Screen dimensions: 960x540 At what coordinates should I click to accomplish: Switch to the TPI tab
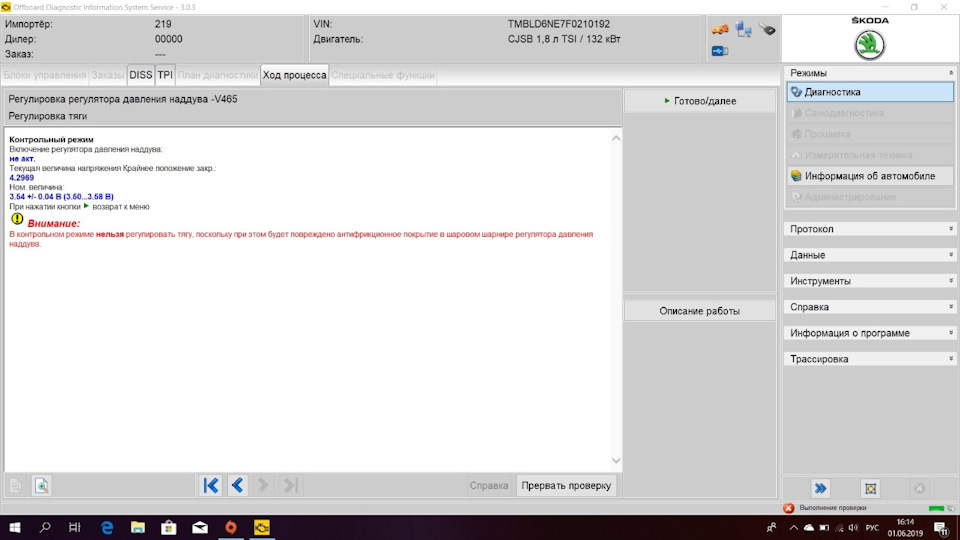click(x=165, y=75)
